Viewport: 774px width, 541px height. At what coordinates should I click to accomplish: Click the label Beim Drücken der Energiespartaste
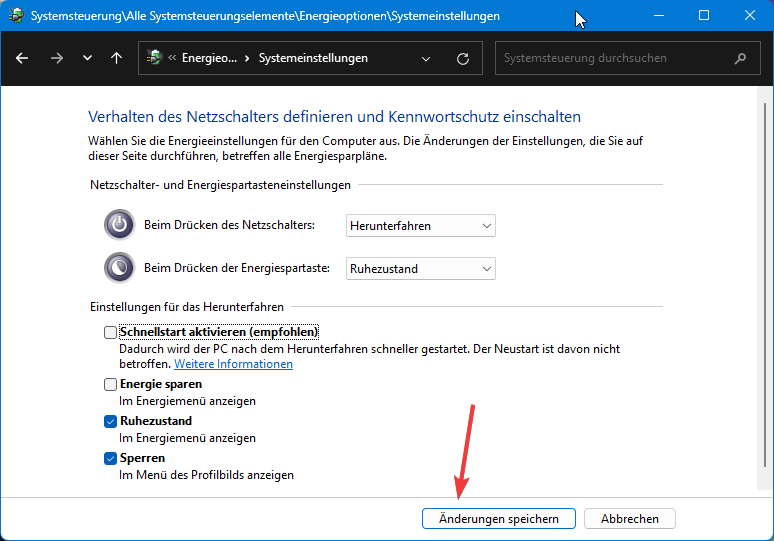236,268
